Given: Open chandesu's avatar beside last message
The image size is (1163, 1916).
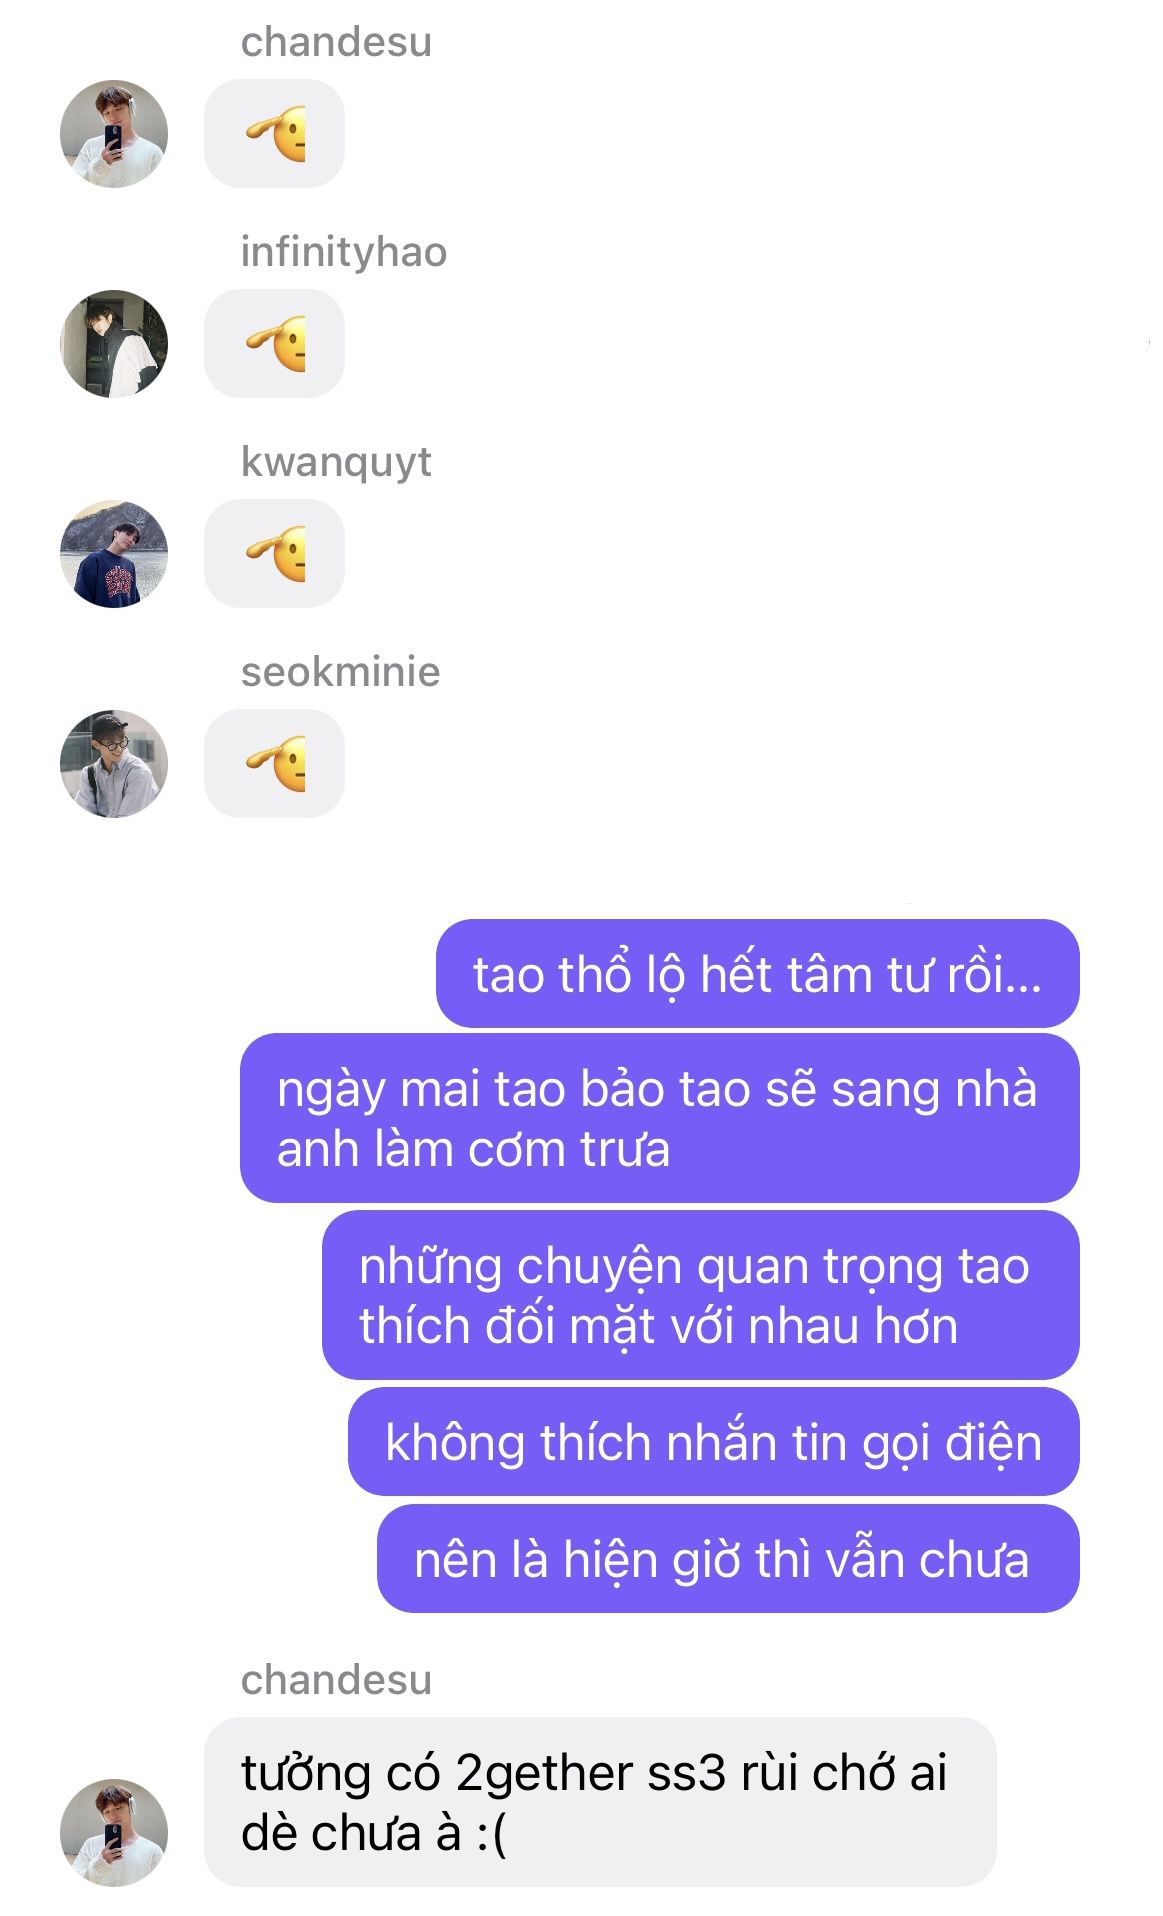Looking at the screenshot, I should (113, 1832).
